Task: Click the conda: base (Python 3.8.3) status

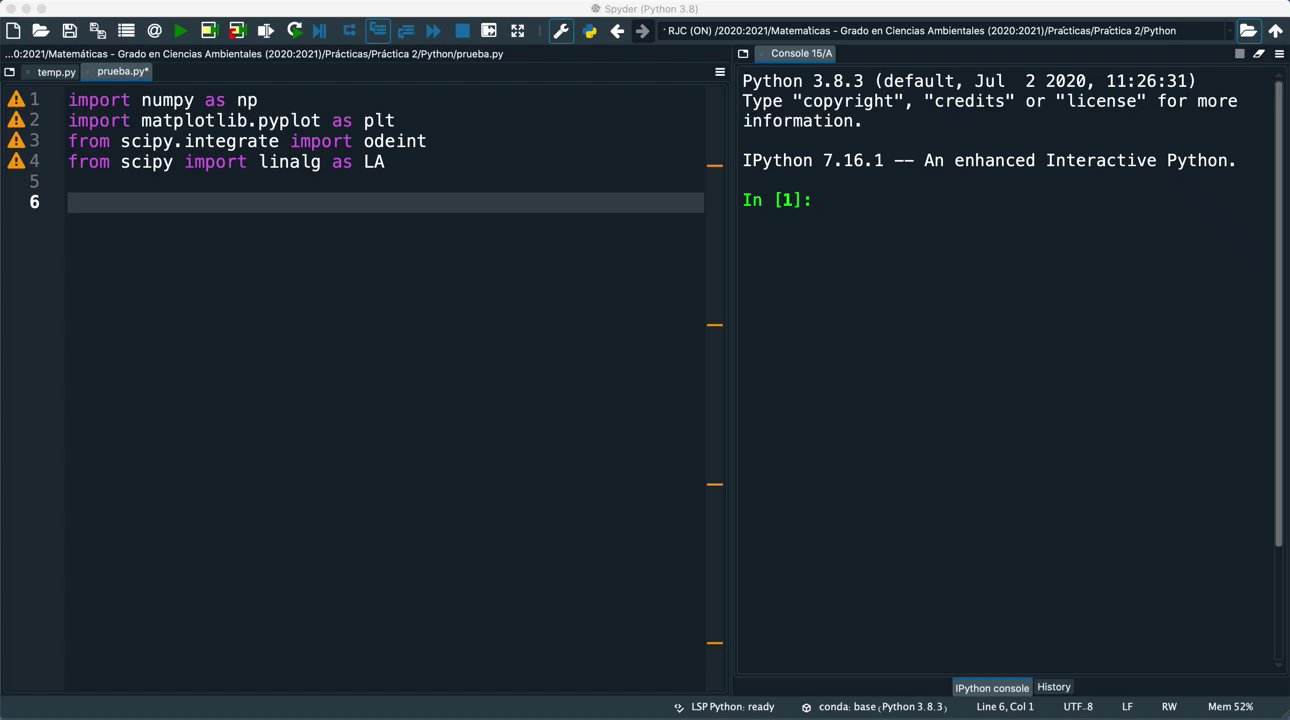Action: pyautogui.click(x=874, y=707)
